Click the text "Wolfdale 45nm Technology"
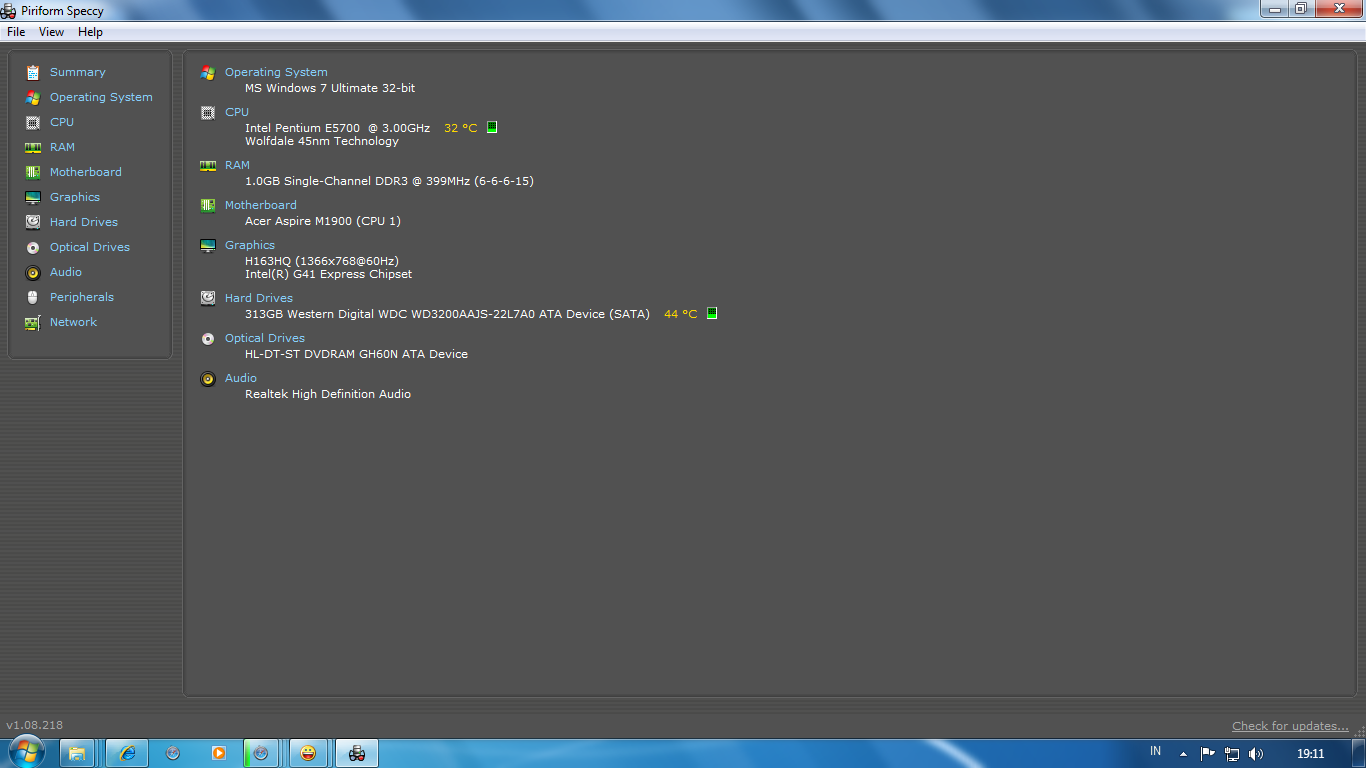Viewport: 1366px width, 768px height. click(x=322, y=141)
